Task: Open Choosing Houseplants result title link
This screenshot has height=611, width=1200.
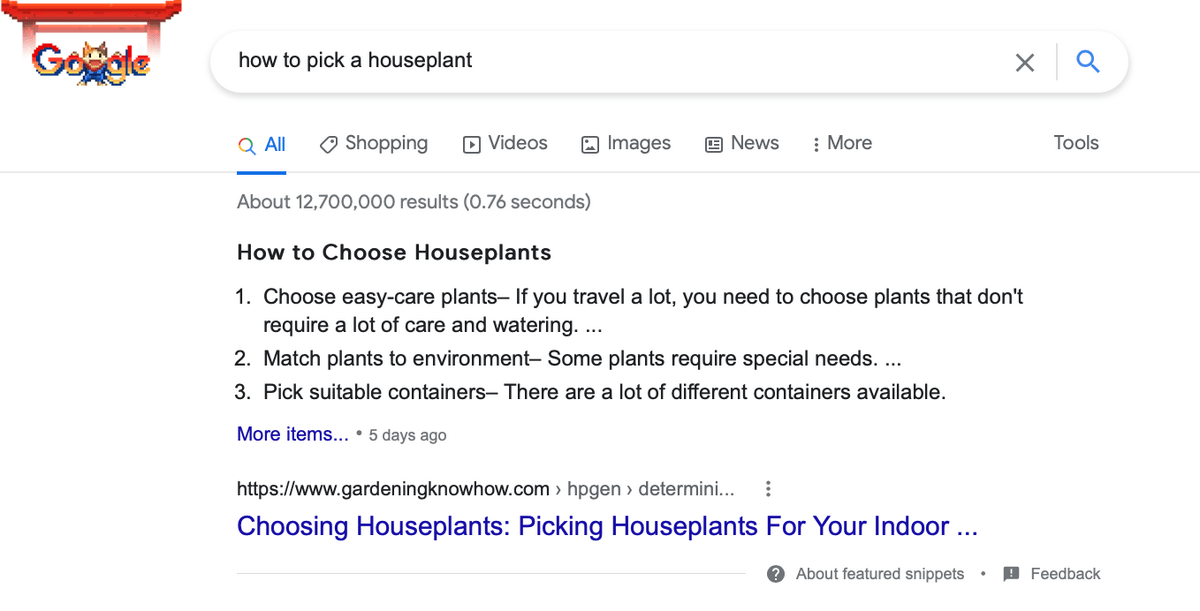Action: (x=607, y=526)
